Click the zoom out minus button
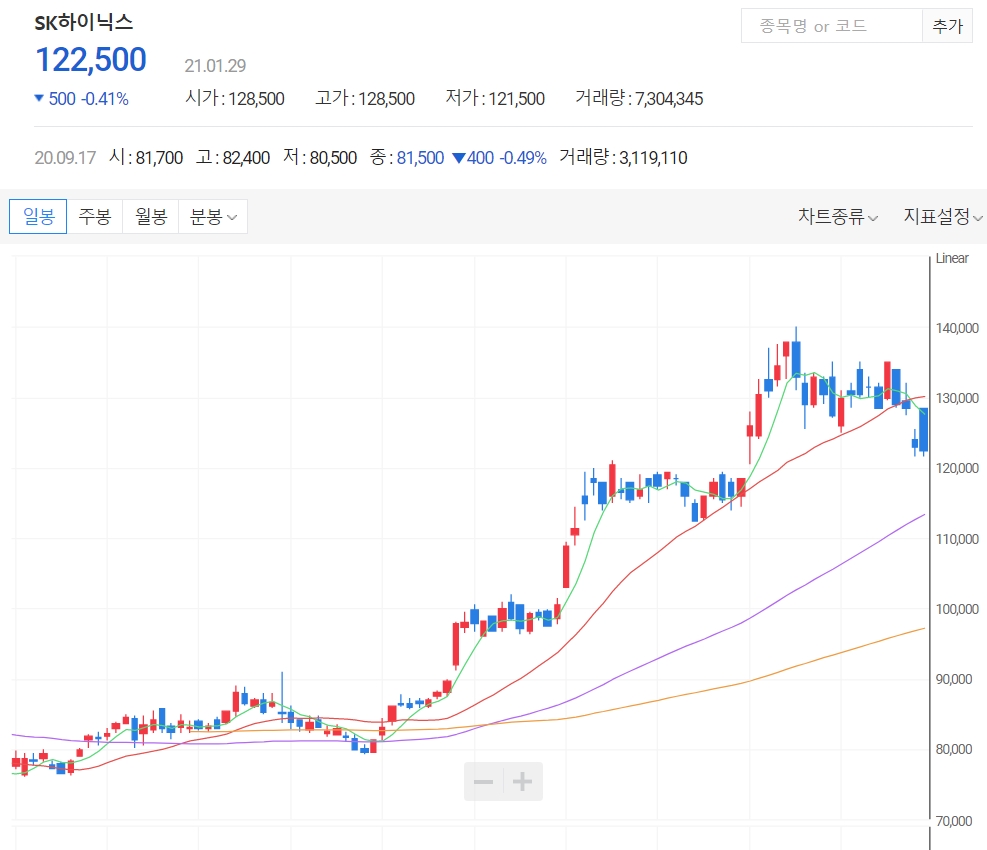 483,782
